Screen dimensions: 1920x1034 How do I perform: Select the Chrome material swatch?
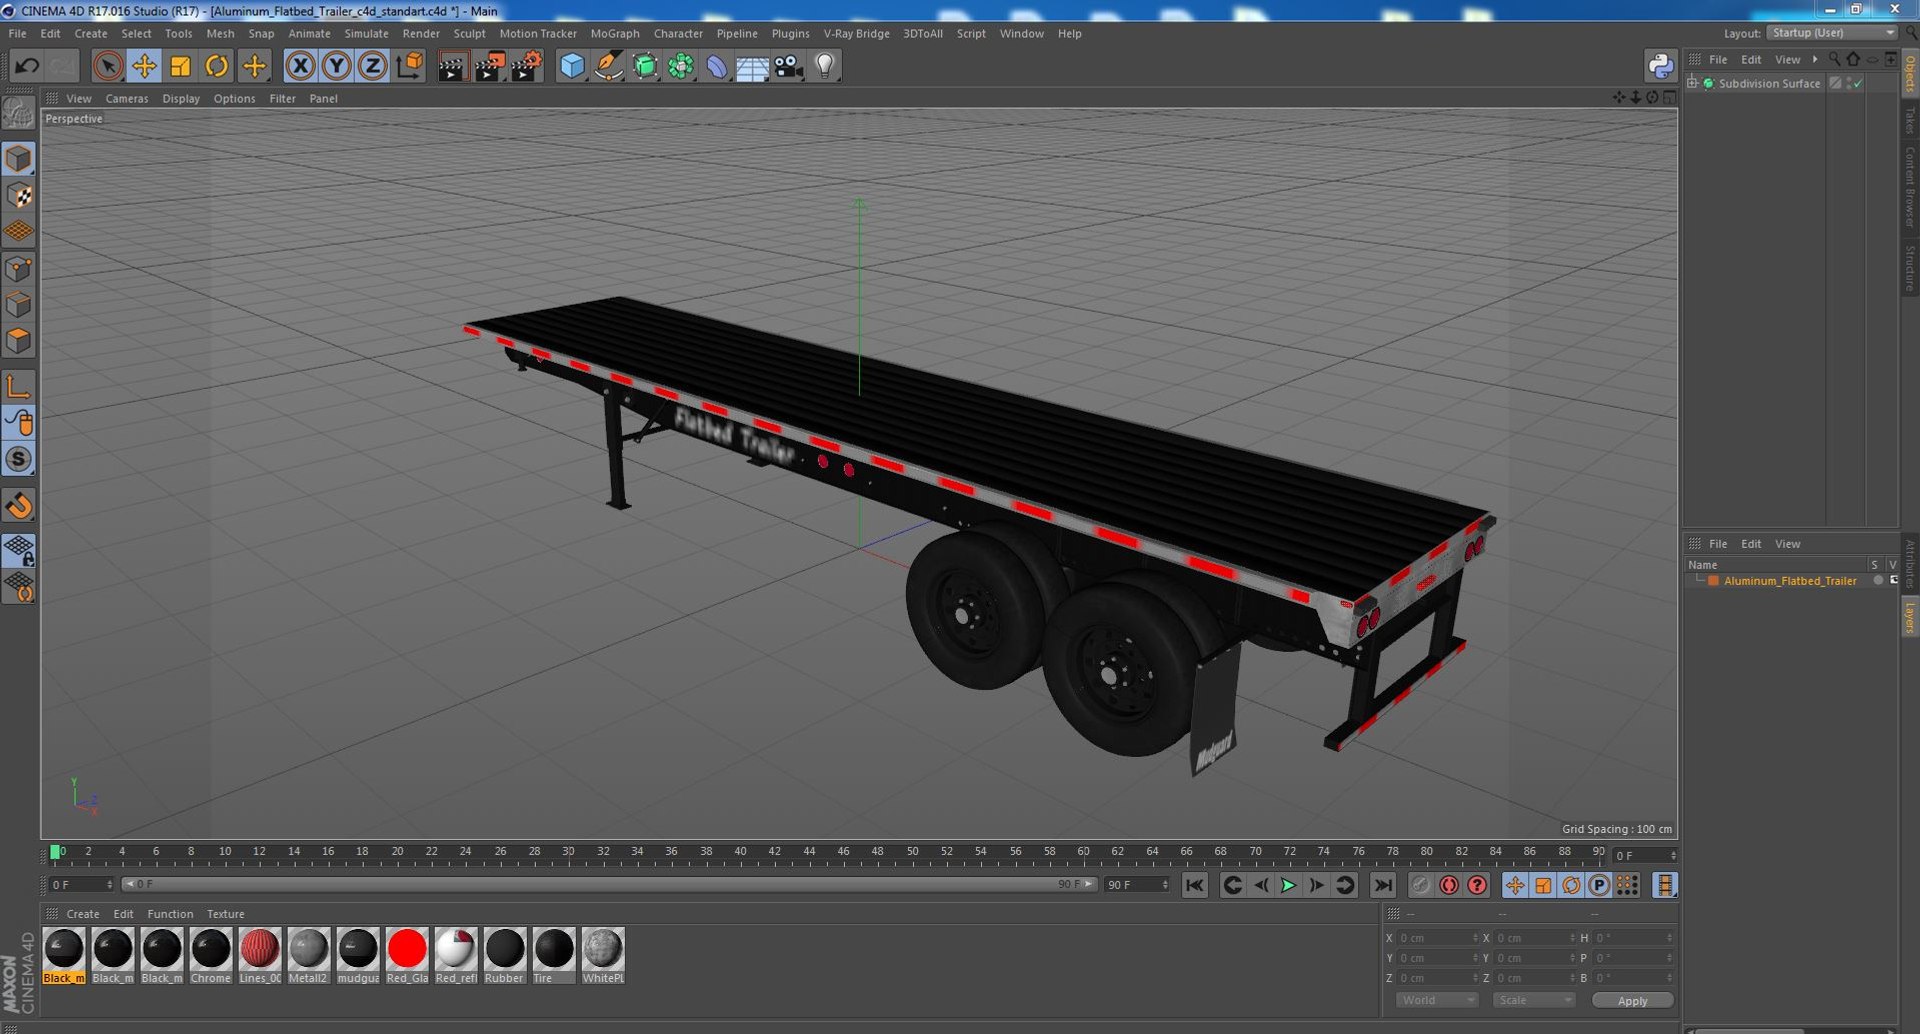point(211,956)
